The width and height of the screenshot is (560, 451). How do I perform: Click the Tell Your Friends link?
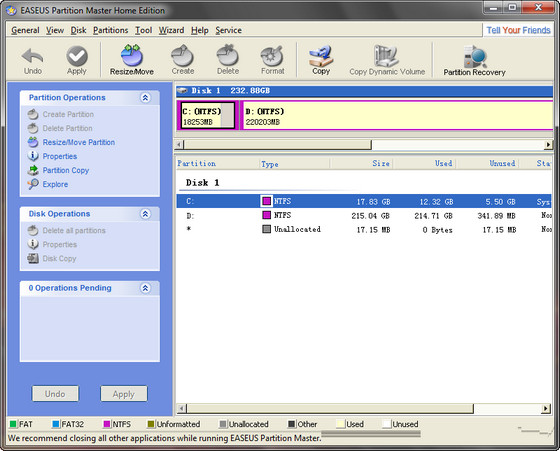[518, 30]
